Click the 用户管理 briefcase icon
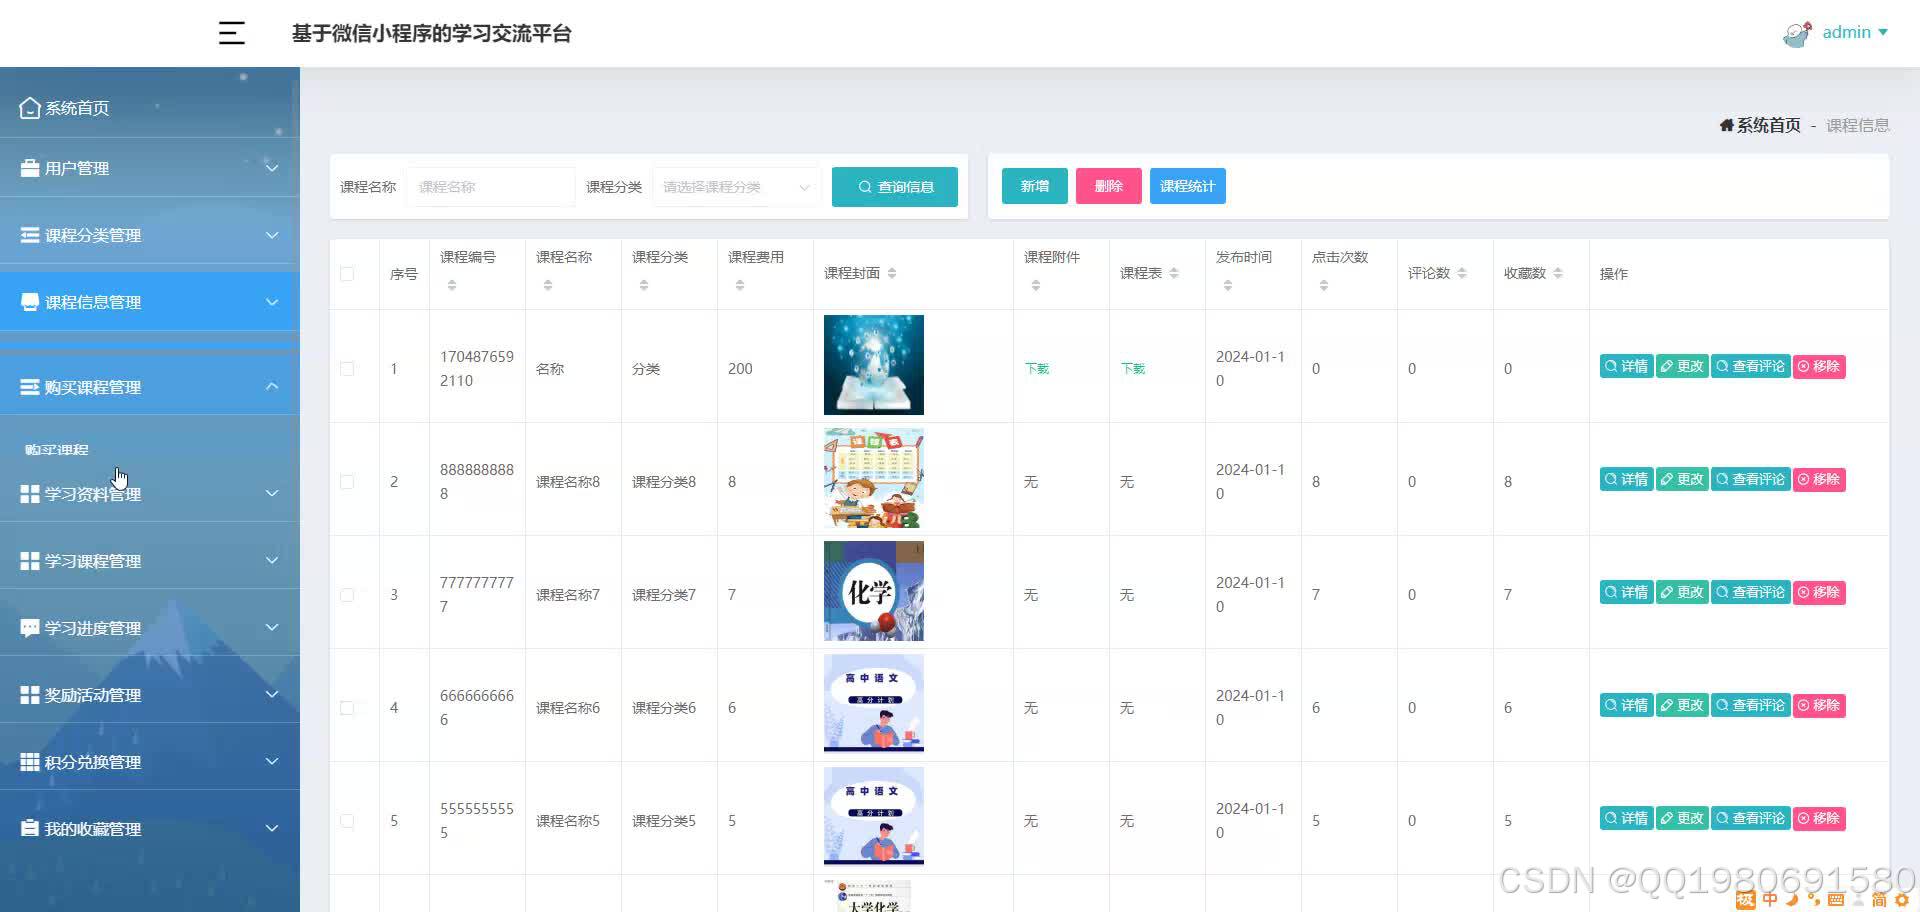Image resolution: width=1920 pixels, height=912 pixels. pyautogui.click(x=30, y=168)
